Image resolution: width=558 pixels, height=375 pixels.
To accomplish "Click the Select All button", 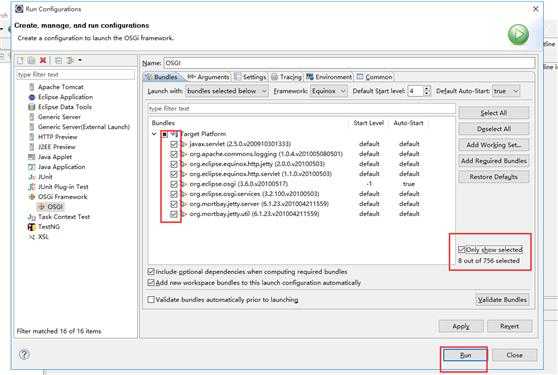I will pos(494,113).
